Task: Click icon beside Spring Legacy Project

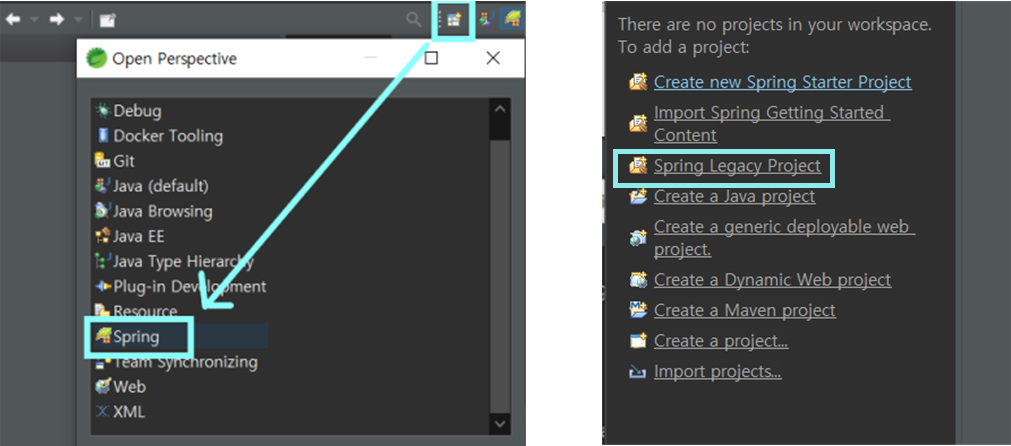Action: [x=638, y=166]
